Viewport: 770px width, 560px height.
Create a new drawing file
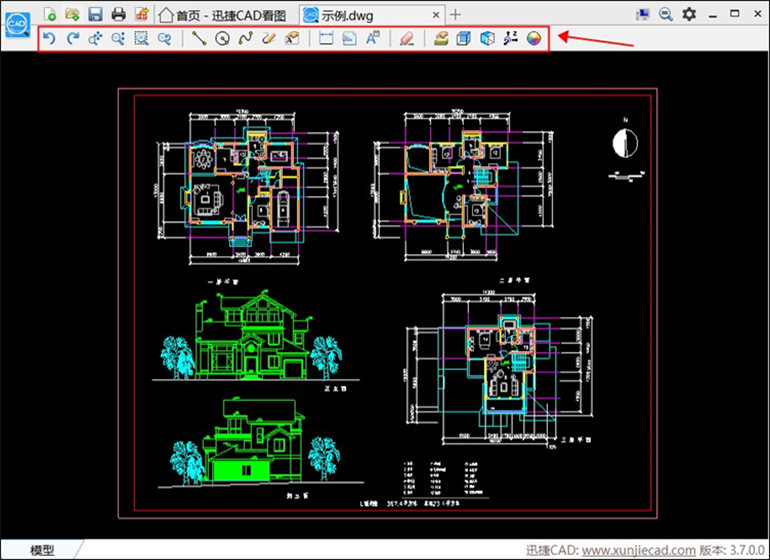(x=49, y=14)
